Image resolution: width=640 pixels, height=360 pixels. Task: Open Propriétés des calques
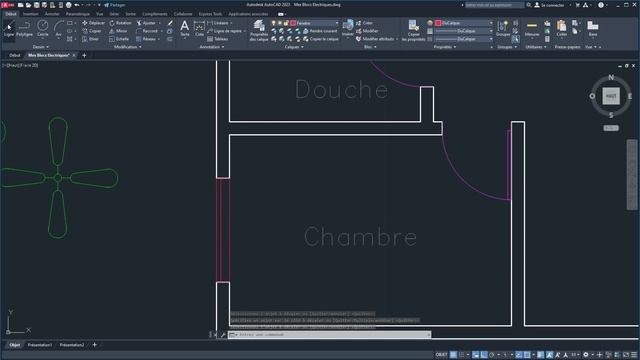(259, 31)
